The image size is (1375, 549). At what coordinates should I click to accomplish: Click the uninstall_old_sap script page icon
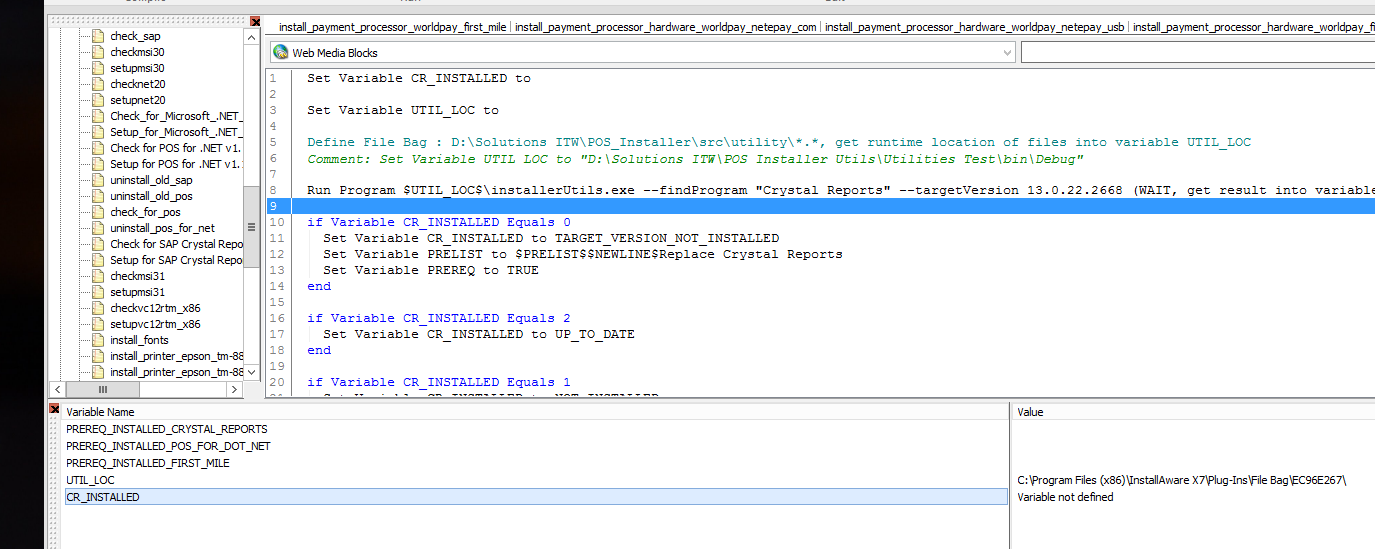[x=97, y=180]
